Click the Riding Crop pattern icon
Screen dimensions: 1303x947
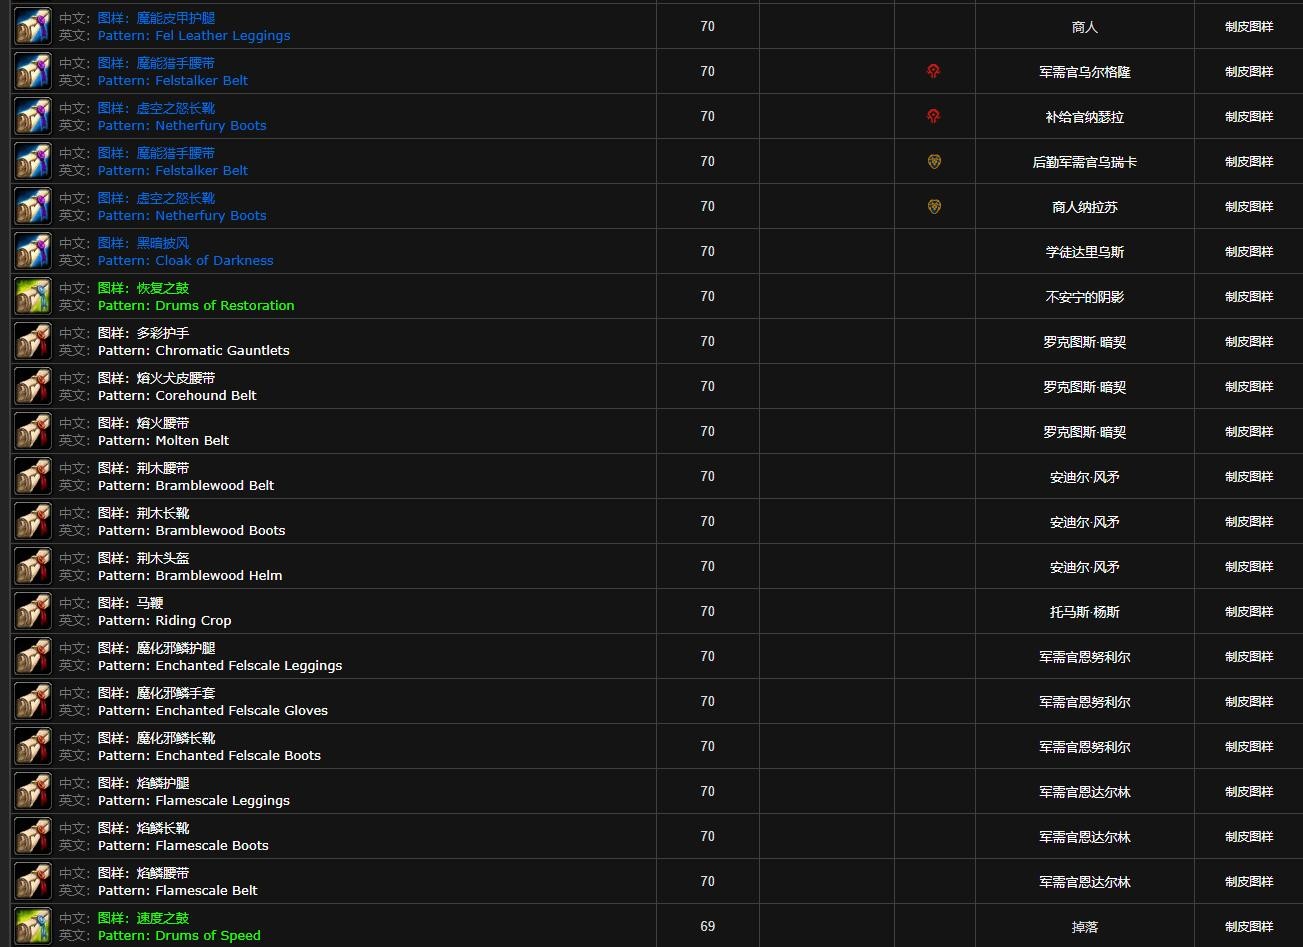33,612
